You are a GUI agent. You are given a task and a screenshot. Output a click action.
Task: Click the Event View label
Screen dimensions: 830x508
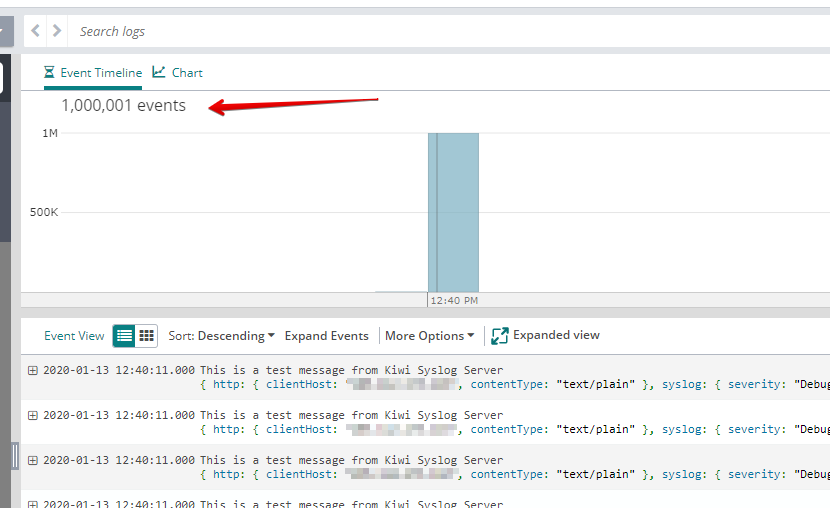click(74, 336)
